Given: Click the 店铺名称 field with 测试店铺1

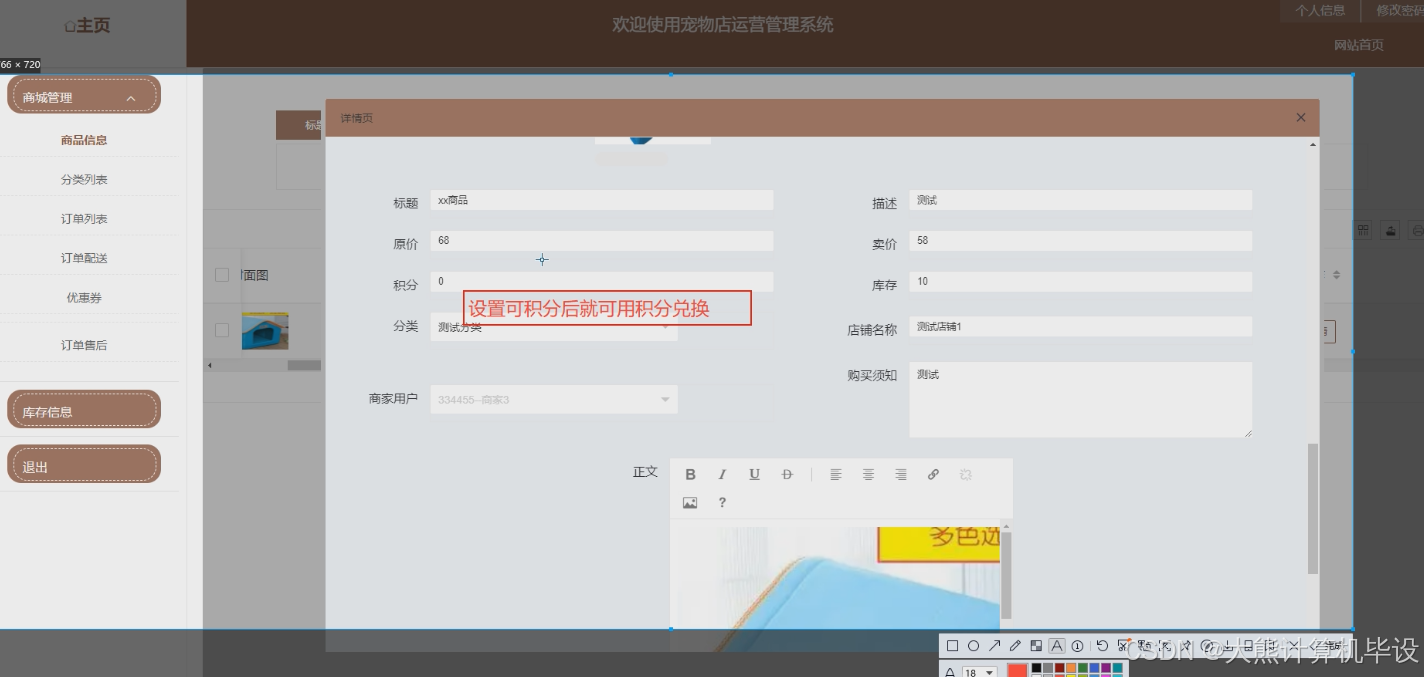Looking at the screenshot, I should (1080, 327).
